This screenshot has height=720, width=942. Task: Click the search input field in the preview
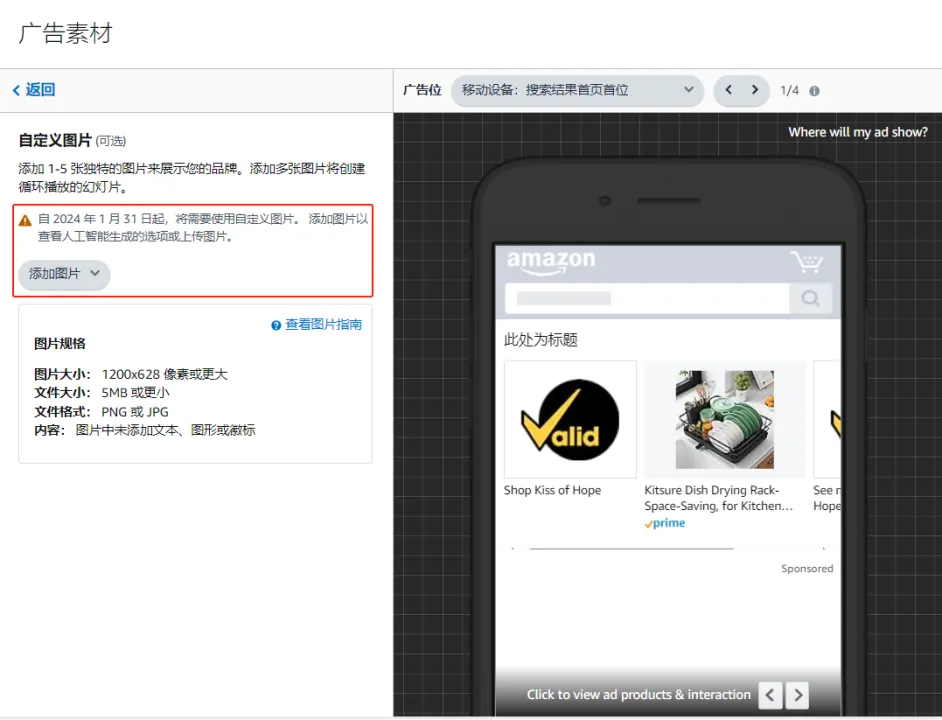647,298
